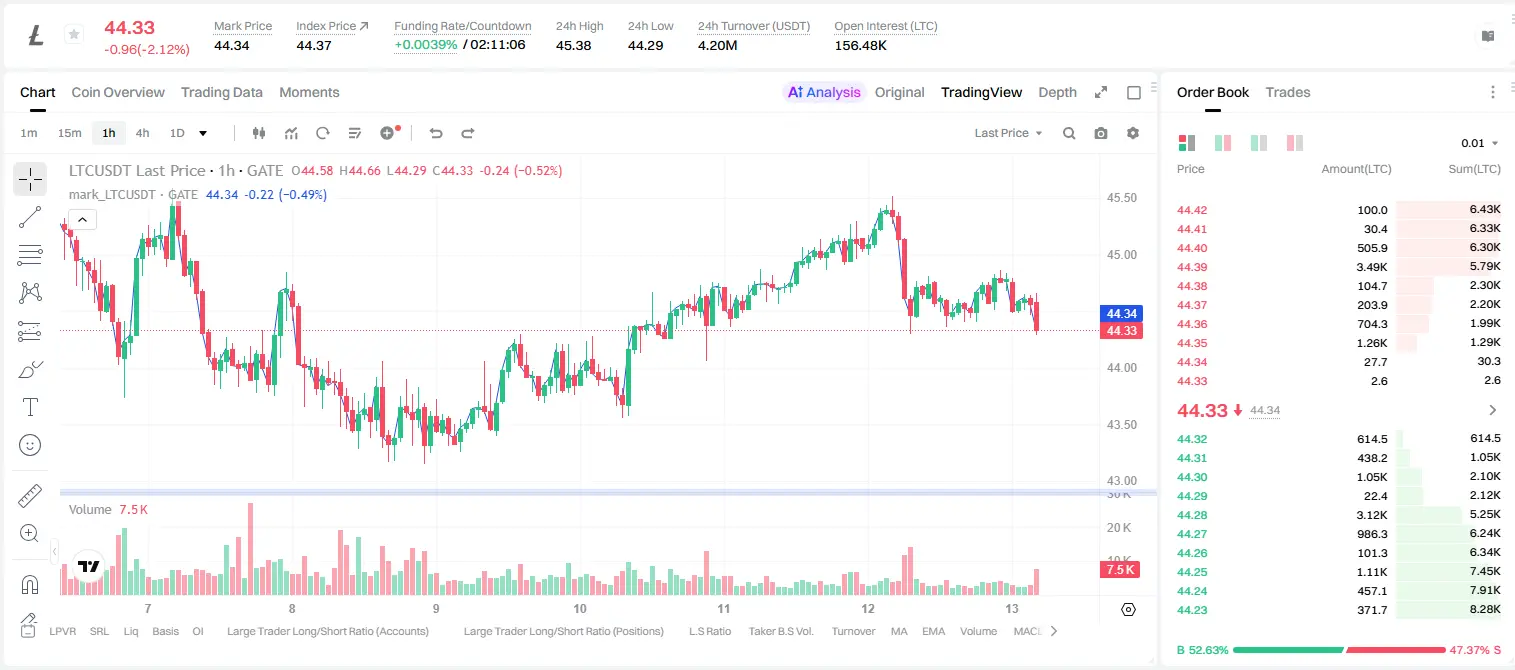Open the Last Price dropdown

[x=1008, y=133]
